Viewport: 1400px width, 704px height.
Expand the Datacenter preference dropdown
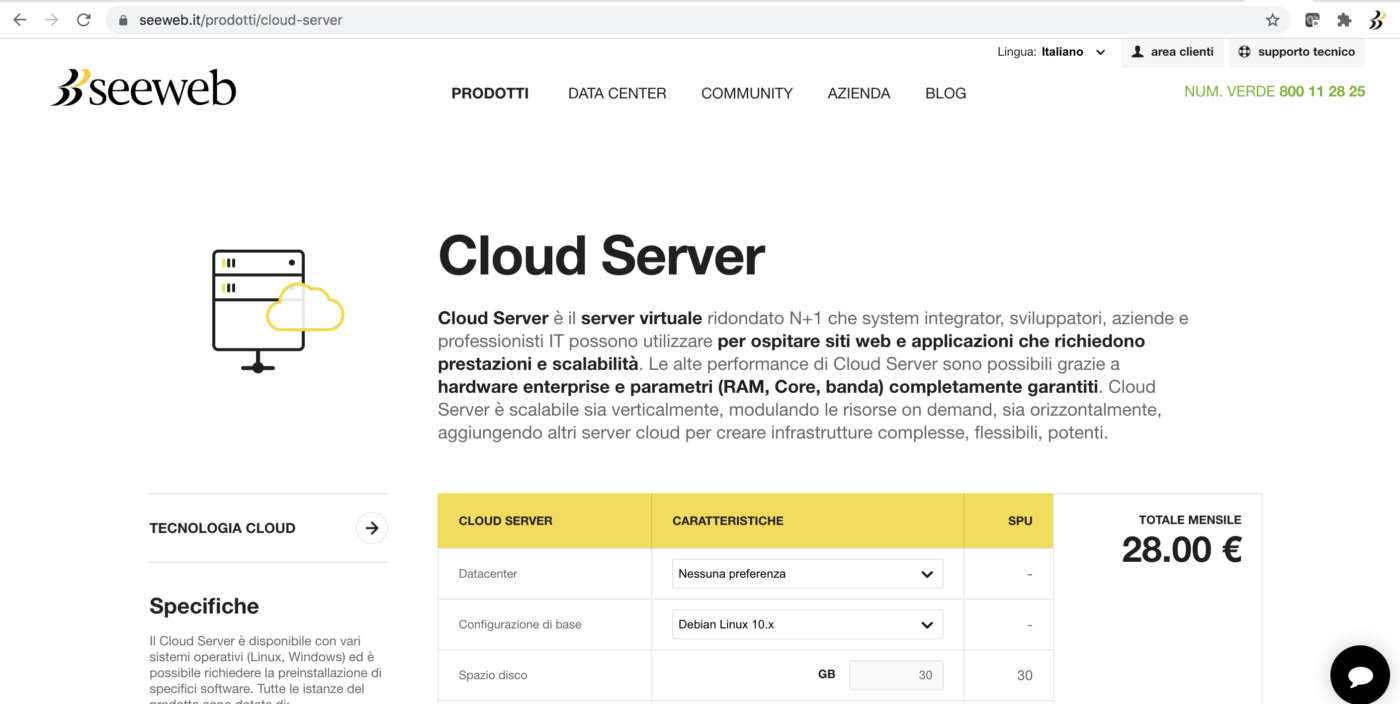[807, 574]
